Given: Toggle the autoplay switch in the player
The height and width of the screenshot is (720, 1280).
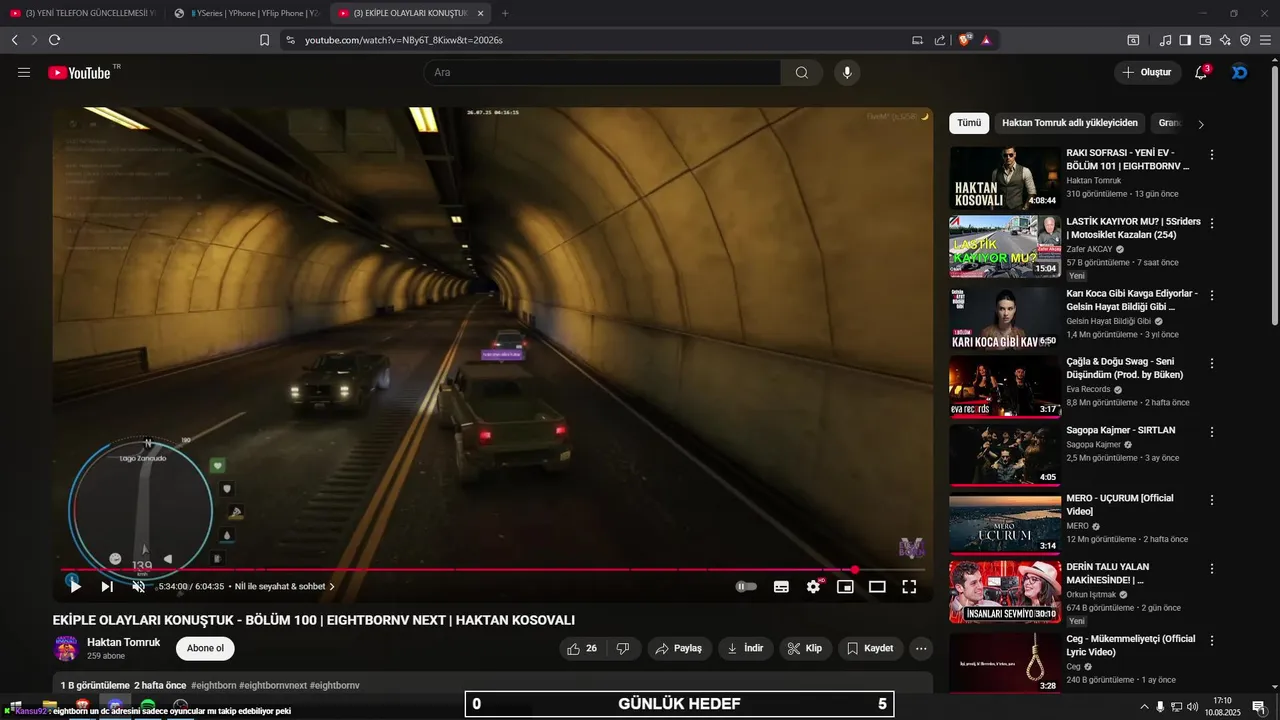Looking at the screenshot, I should [746, 587].
